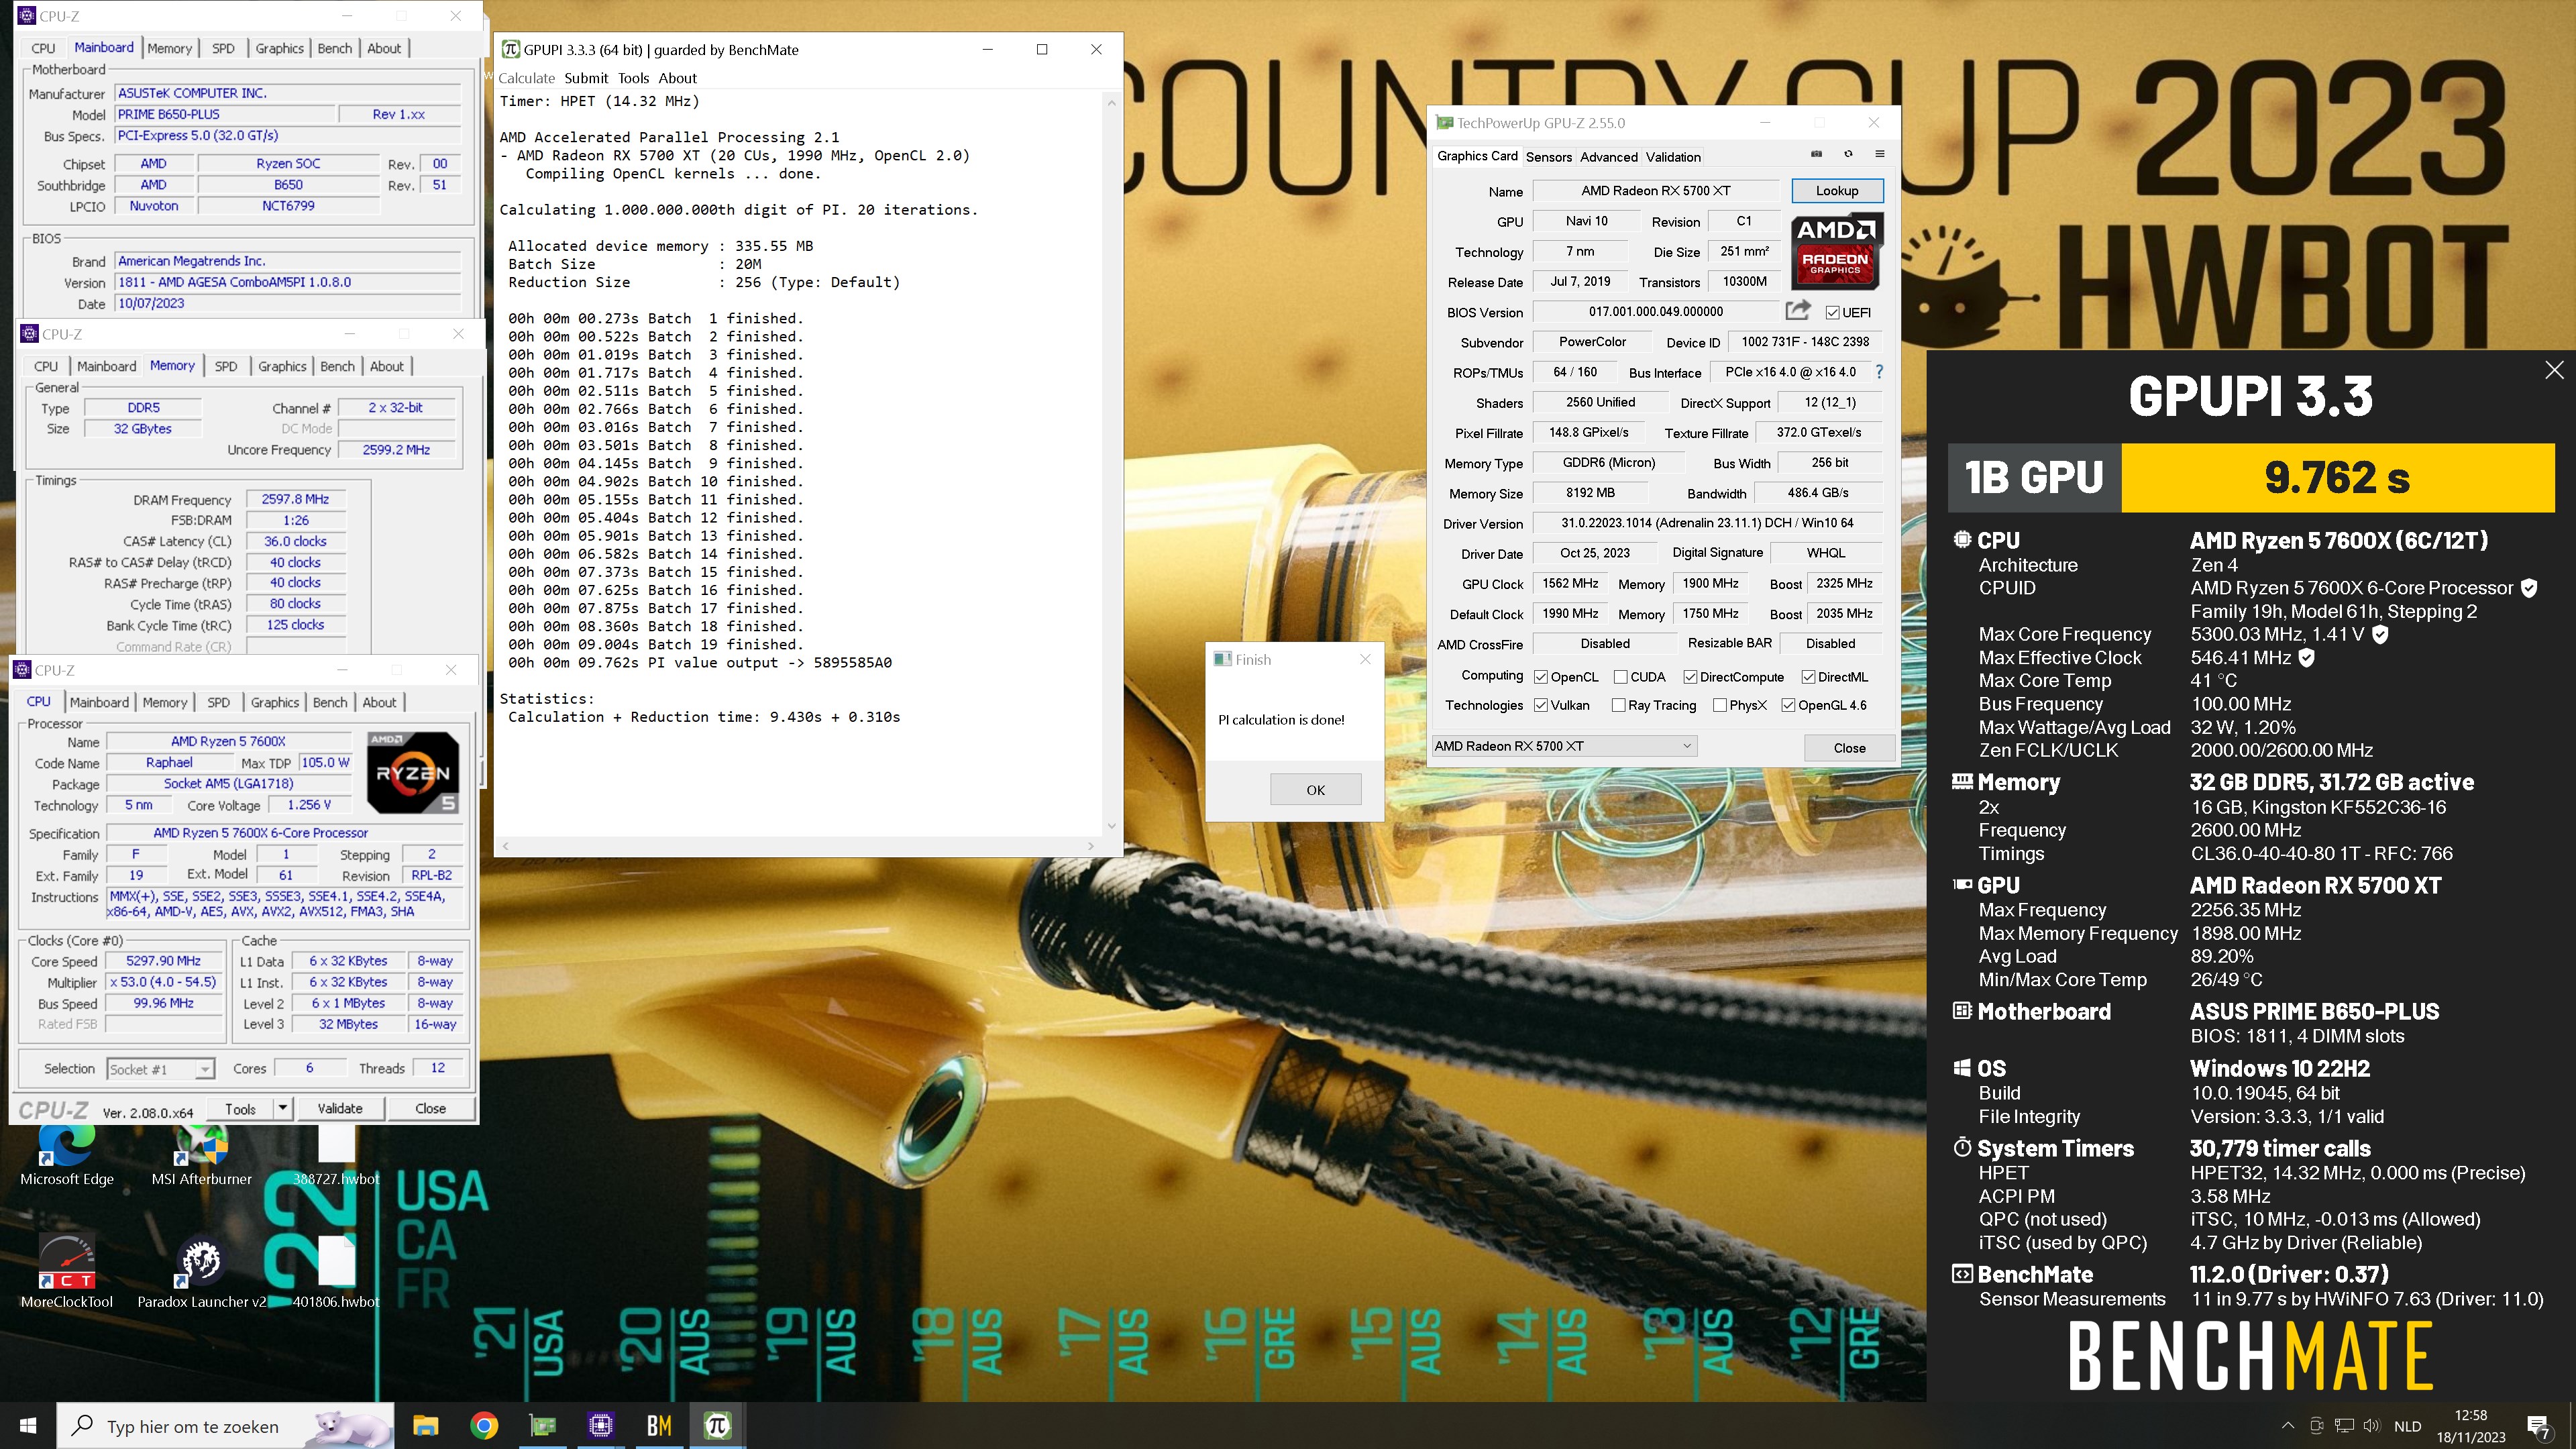This screenshot has height=1449, width=2576.
Task: Open the GPU-Z hamburger menu
Action: [x=1879, y=154]
